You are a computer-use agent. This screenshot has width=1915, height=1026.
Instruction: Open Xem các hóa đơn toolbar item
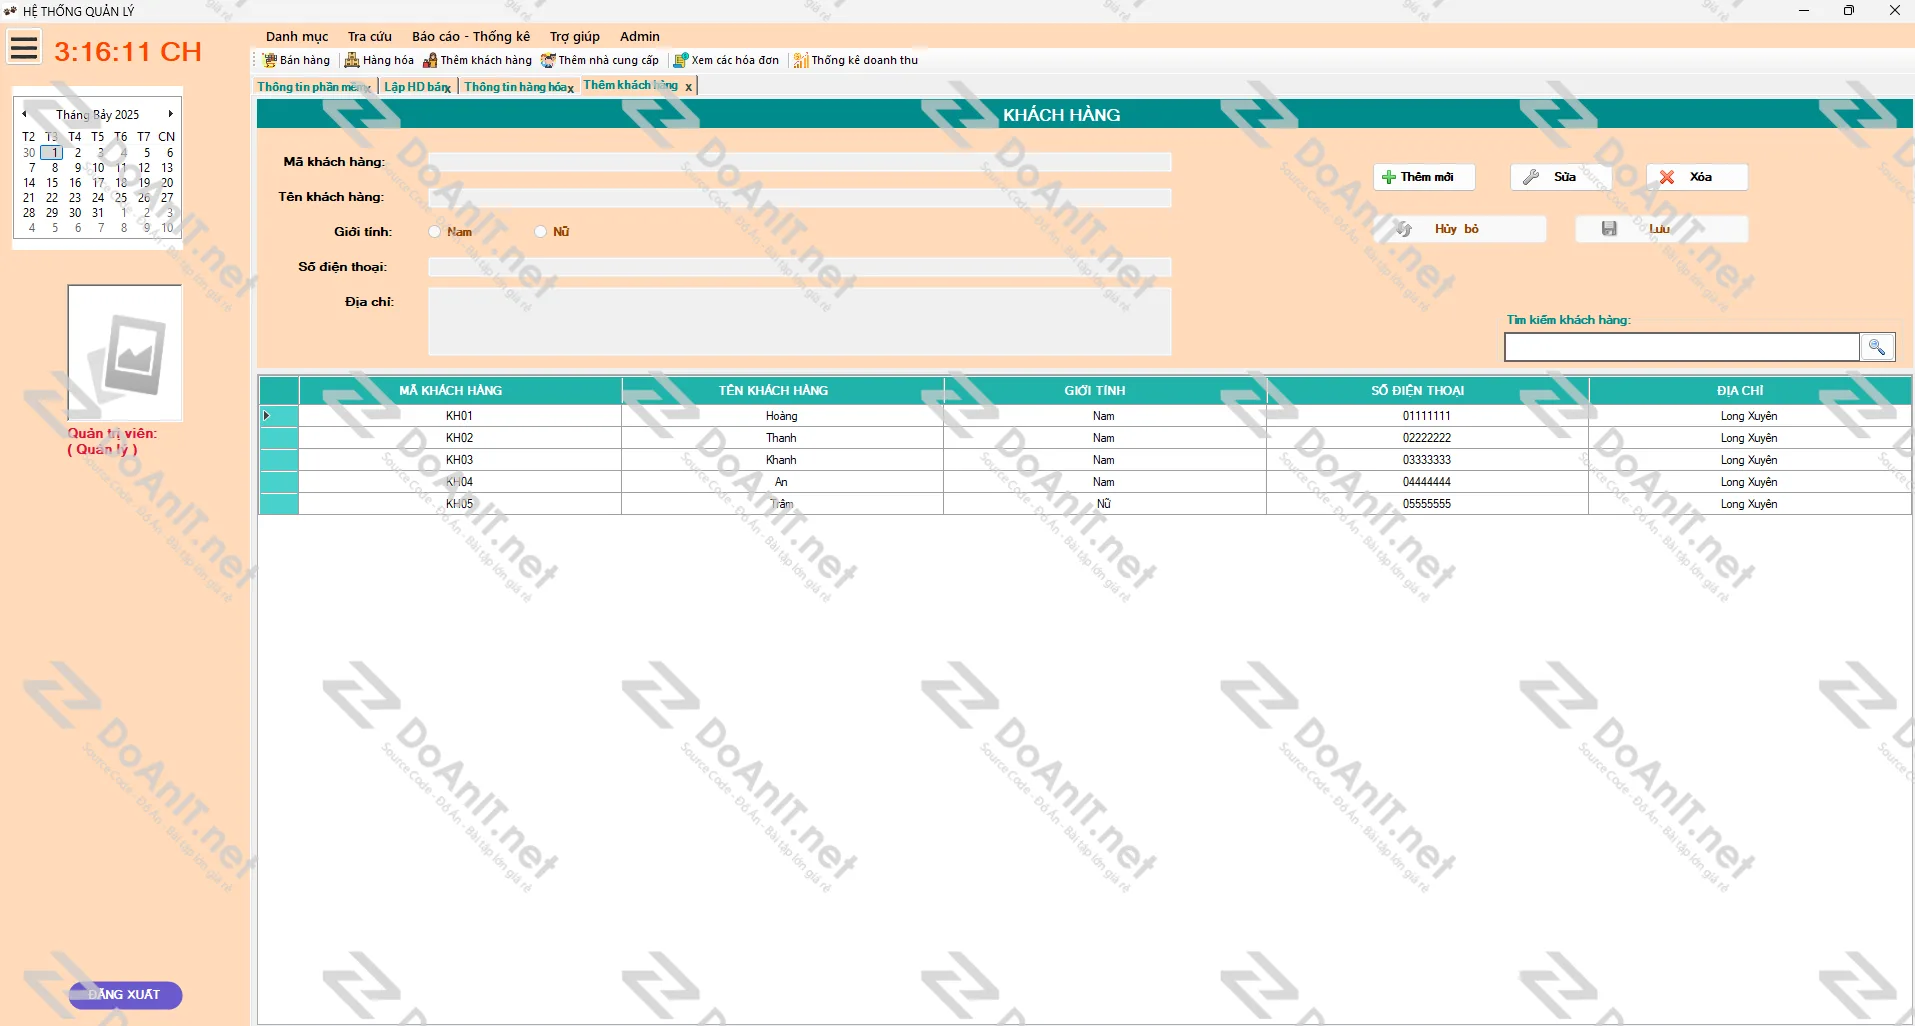681,60
